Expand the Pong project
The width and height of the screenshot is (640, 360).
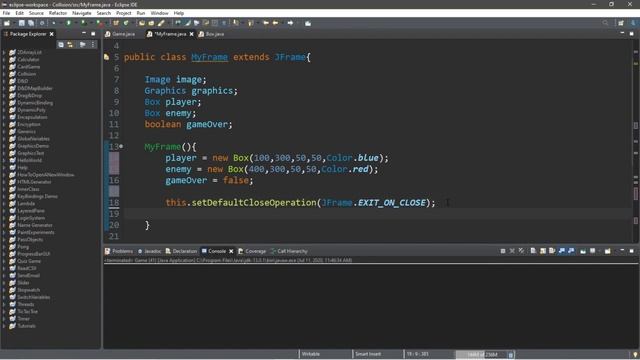(x=4, y=247)
